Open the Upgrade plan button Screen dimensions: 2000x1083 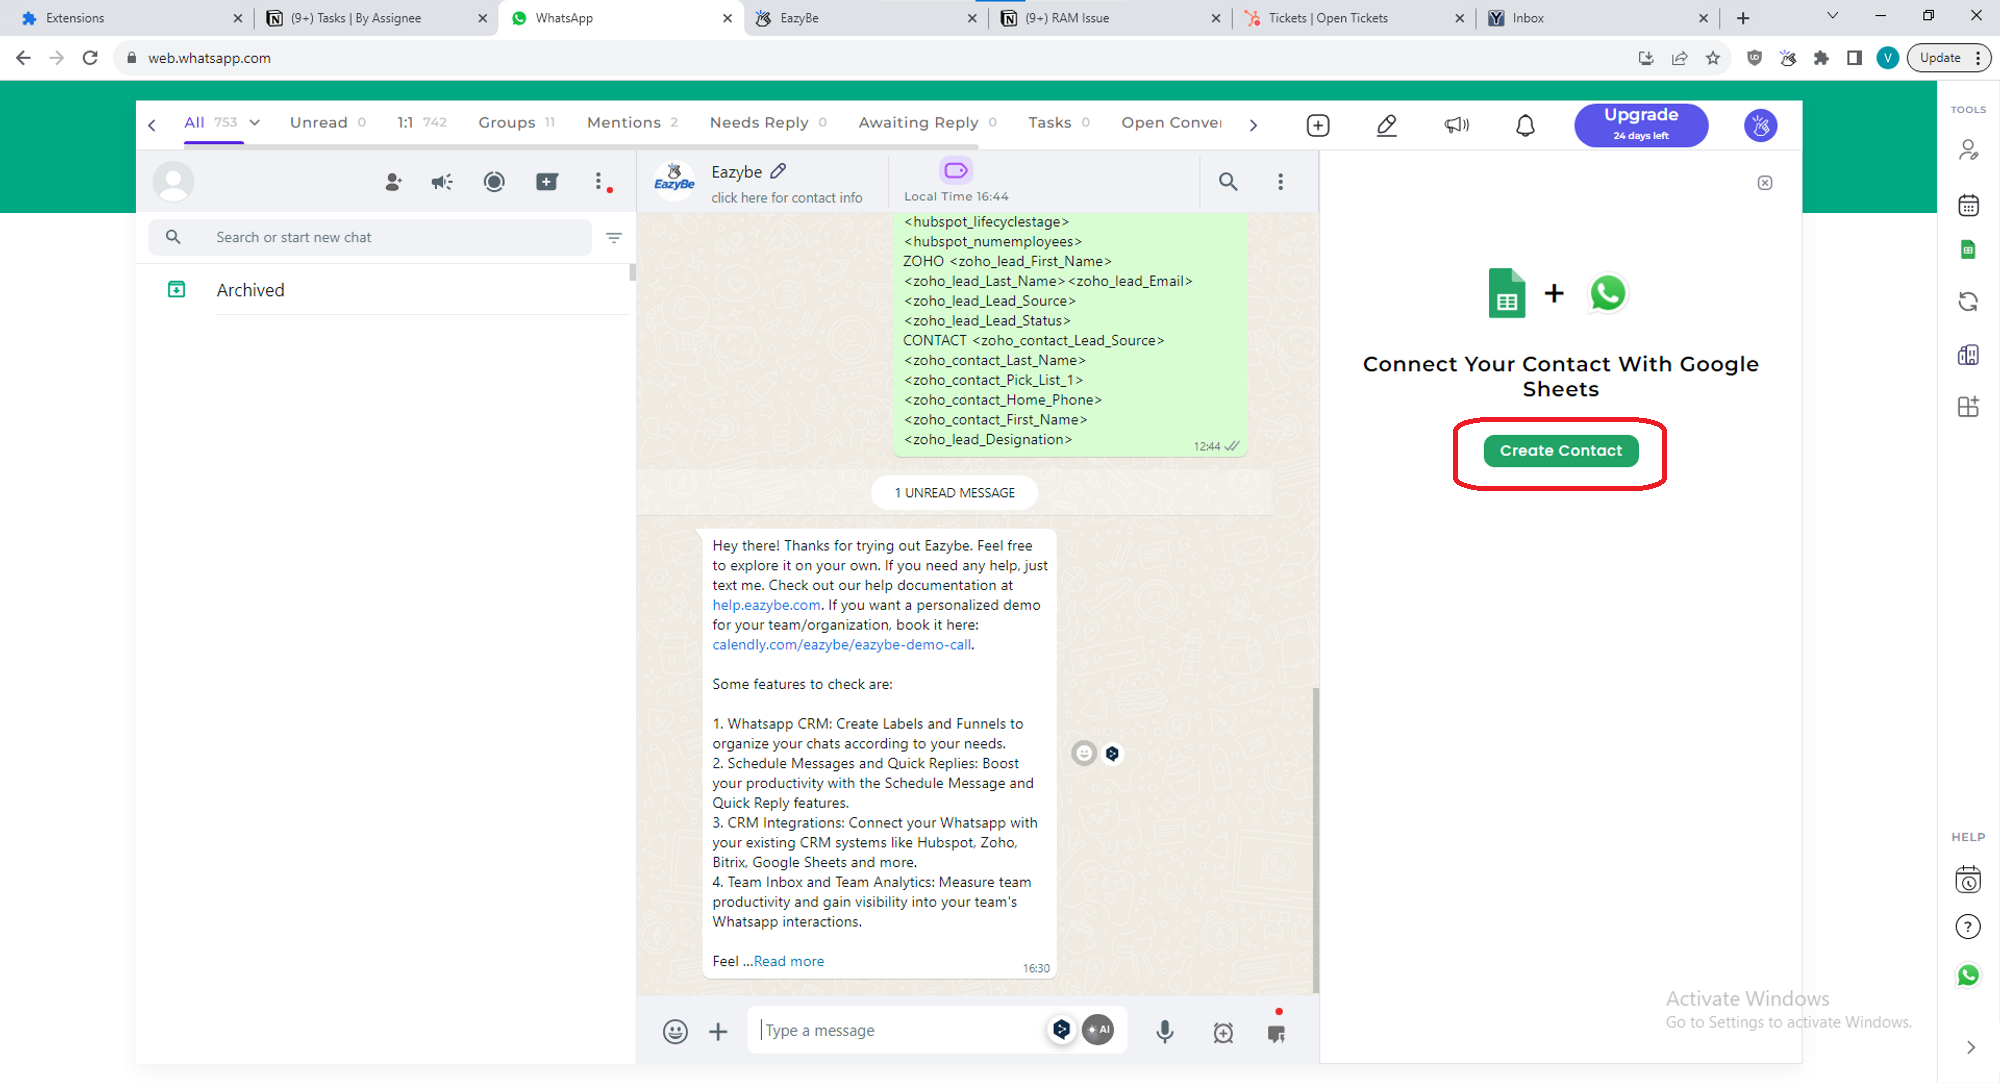click(1641, 125)
